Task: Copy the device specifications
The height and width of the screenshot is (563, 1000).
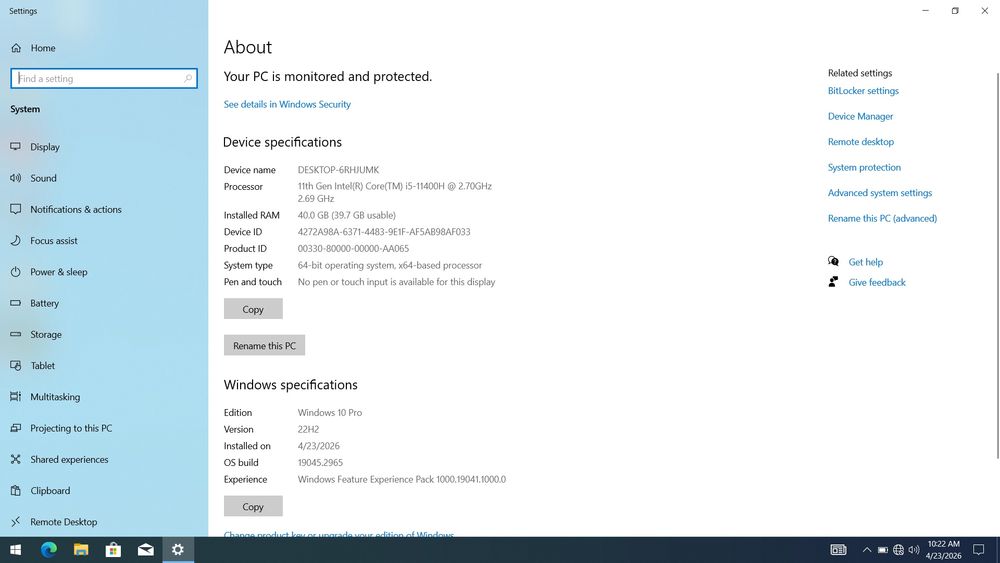Action: point(253,309)
